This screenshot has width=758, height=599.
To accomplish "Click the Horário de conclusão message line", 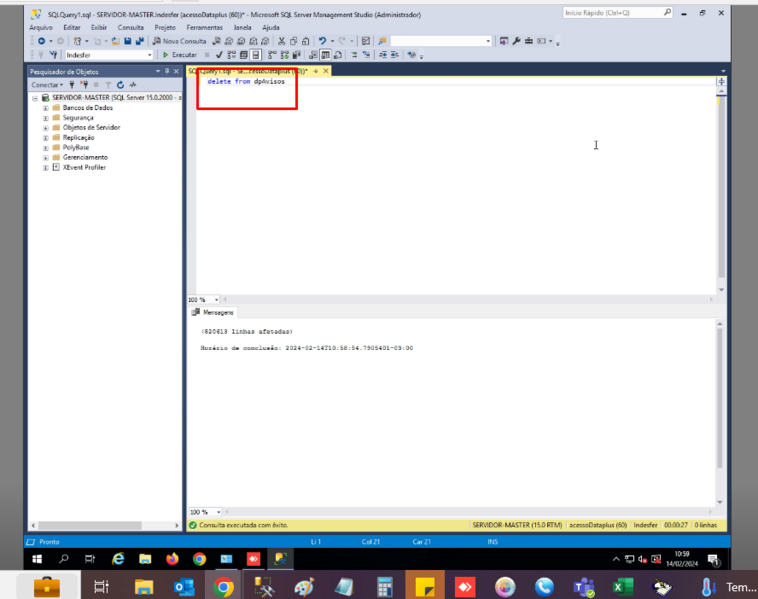I will pos(307,348).
